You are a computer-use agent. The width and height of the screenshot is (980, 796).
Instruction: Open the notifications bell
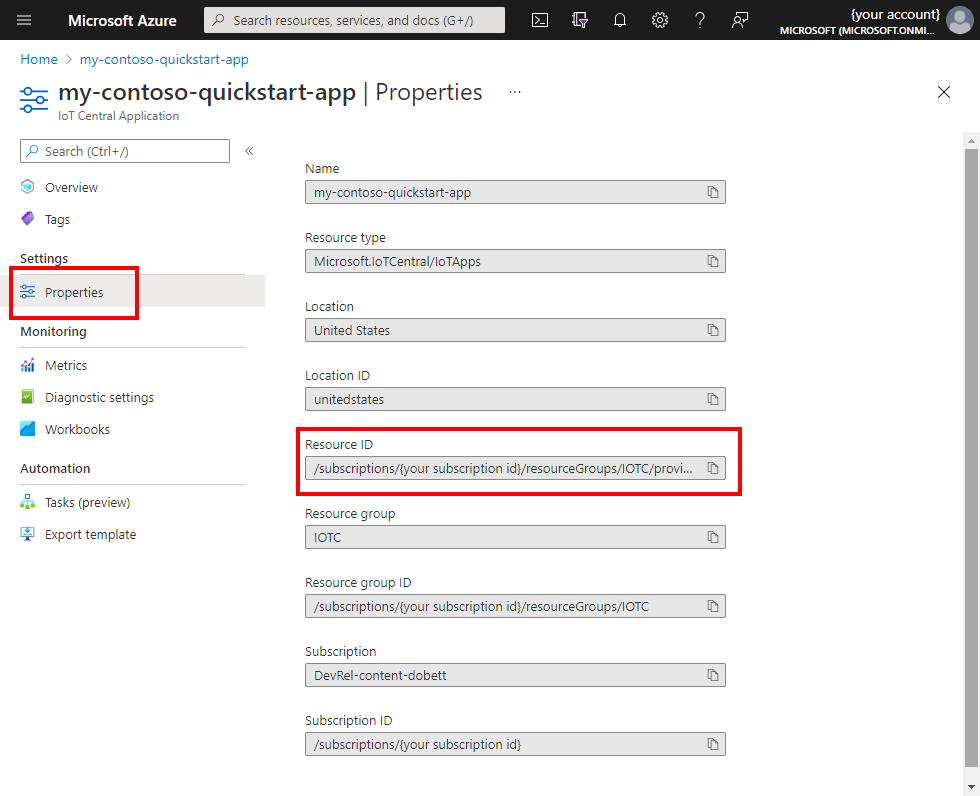pos(620,20)
